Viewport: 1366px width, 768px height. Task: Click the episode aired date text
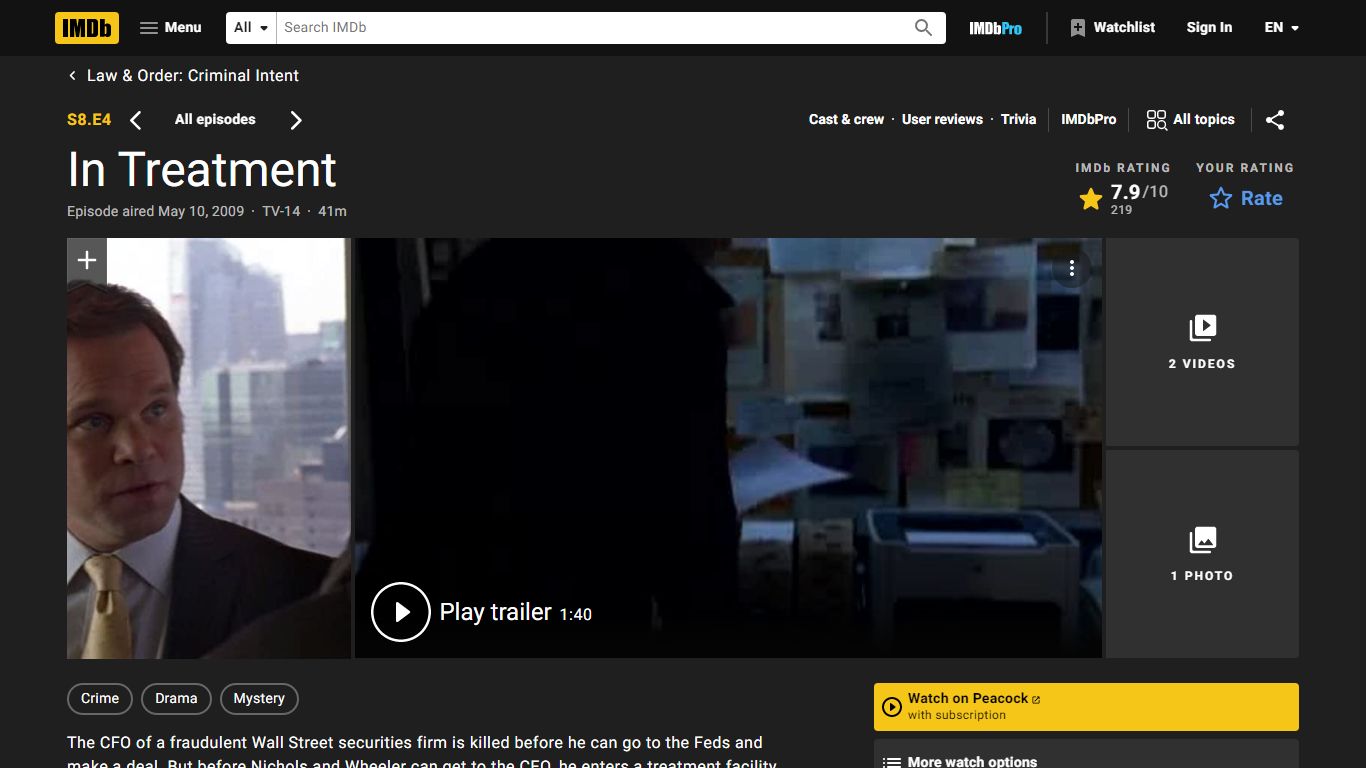155,211
